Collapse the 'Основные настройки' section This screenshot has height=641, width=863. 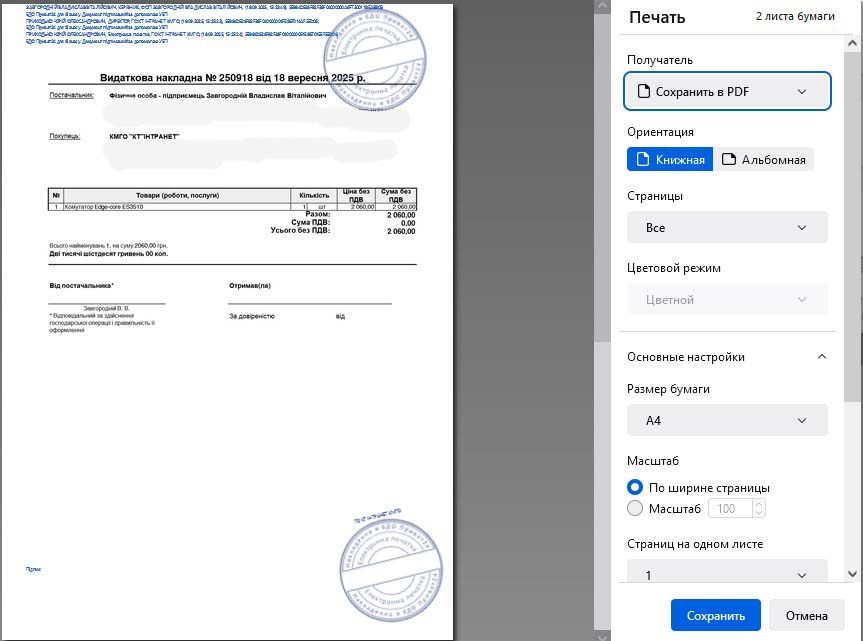(x=727, y=357)
